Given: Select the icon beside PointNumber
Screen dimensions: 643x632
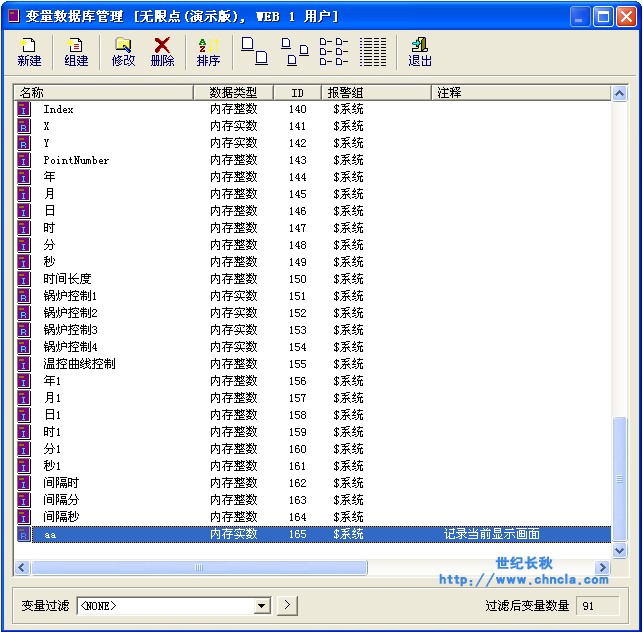Looking at the screenshot, I should (24, 160).
